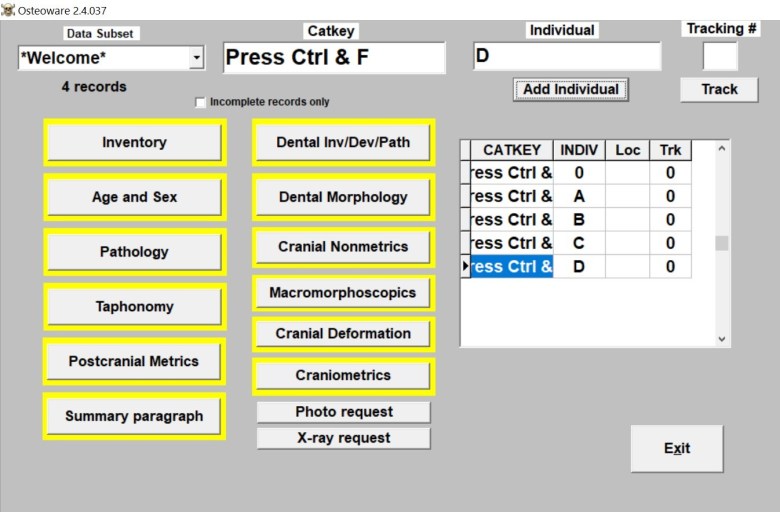Select the Macromorphoscopics button
Image resolution: width=780 pixels, height=512 pixels.
[343, 293]
